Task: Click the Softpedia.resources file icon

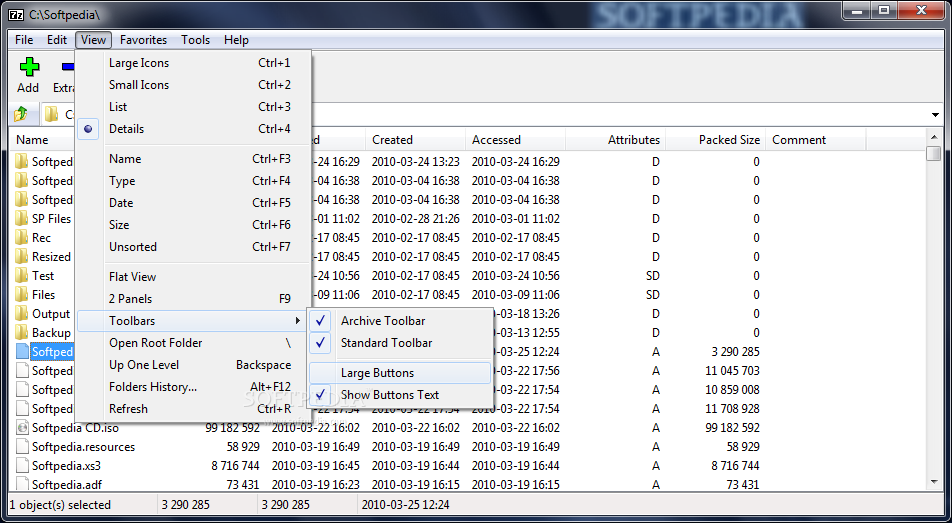Action: point(22,446)
